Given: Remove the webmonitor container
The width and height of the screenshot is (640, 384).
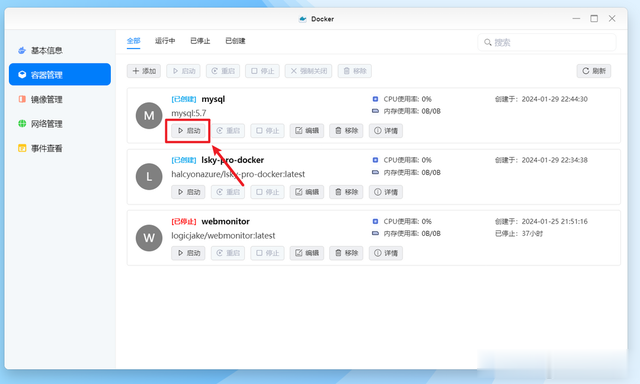Looking at the screenshot, I should [346, 253].
